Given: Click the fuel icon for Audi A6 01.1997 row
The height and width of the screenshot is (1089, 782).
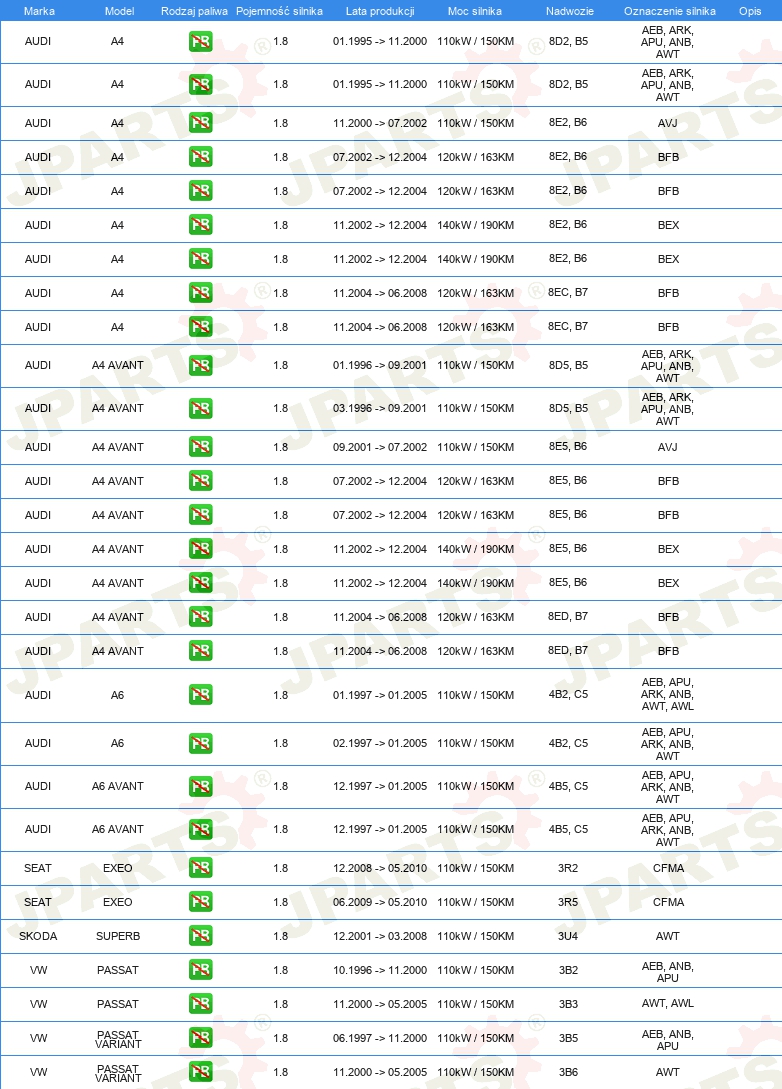Looking at the screenshot, I should click(x=201, y=695).
